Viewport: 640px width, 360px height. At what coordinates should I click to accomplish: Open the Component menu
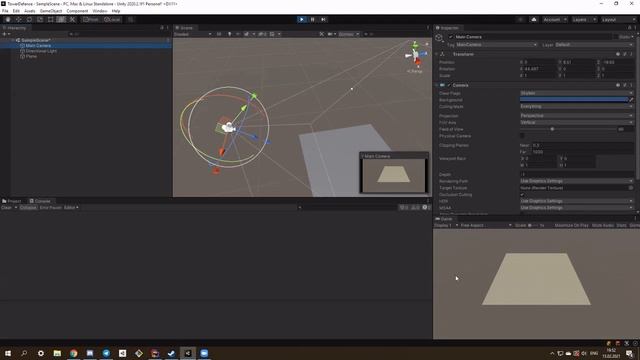(x=77, y=11)
